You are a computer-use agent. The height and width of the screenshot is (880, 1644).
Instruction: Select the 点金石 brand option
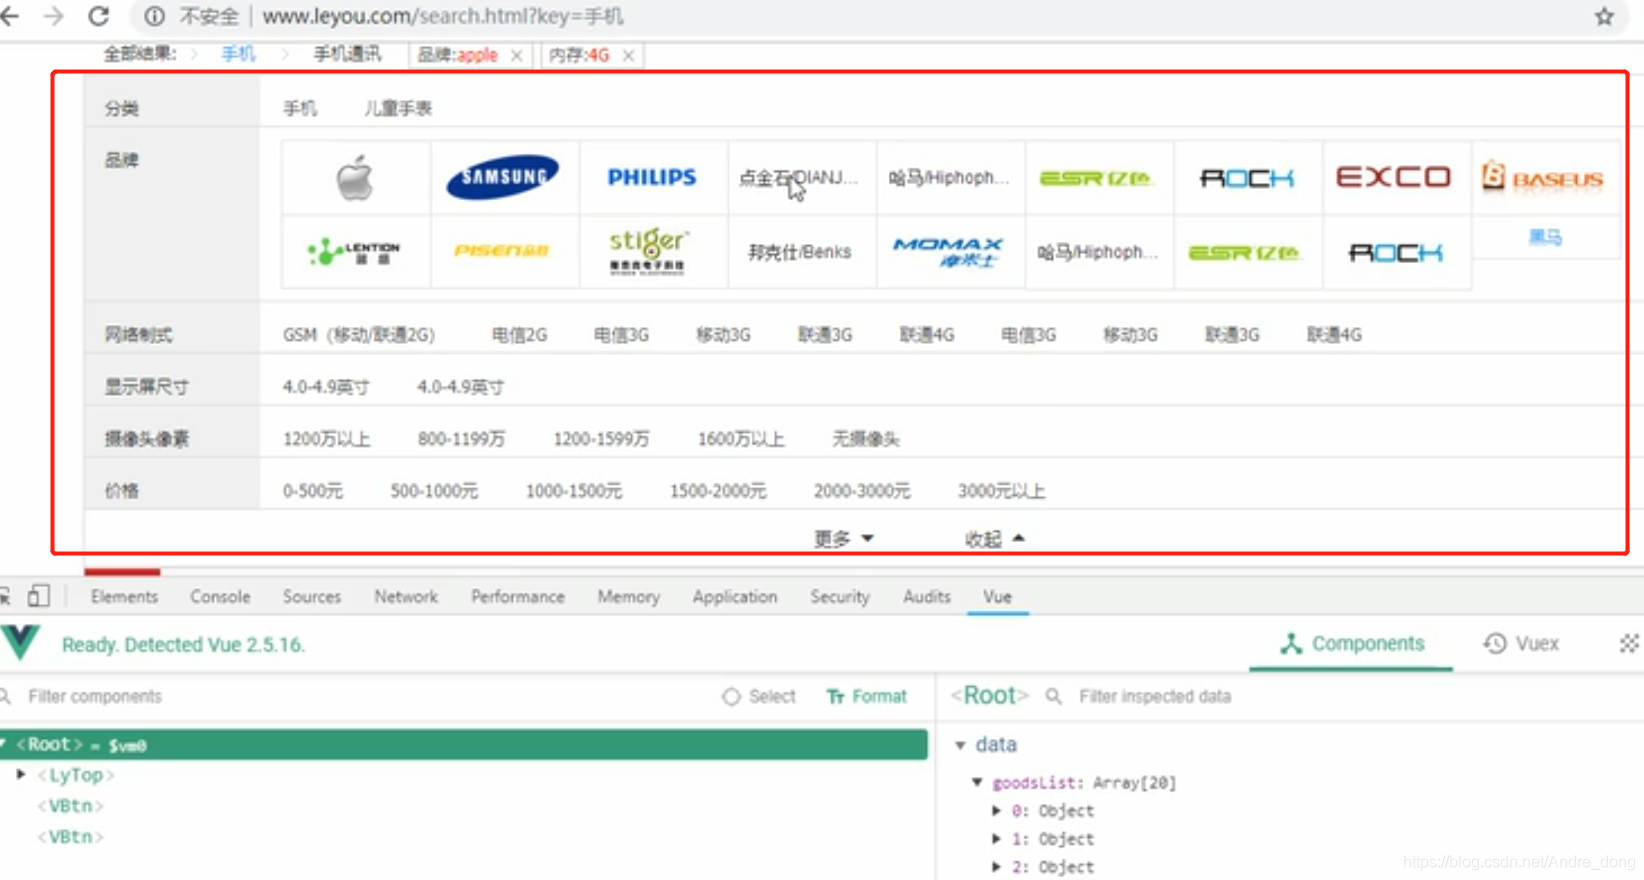799,178
